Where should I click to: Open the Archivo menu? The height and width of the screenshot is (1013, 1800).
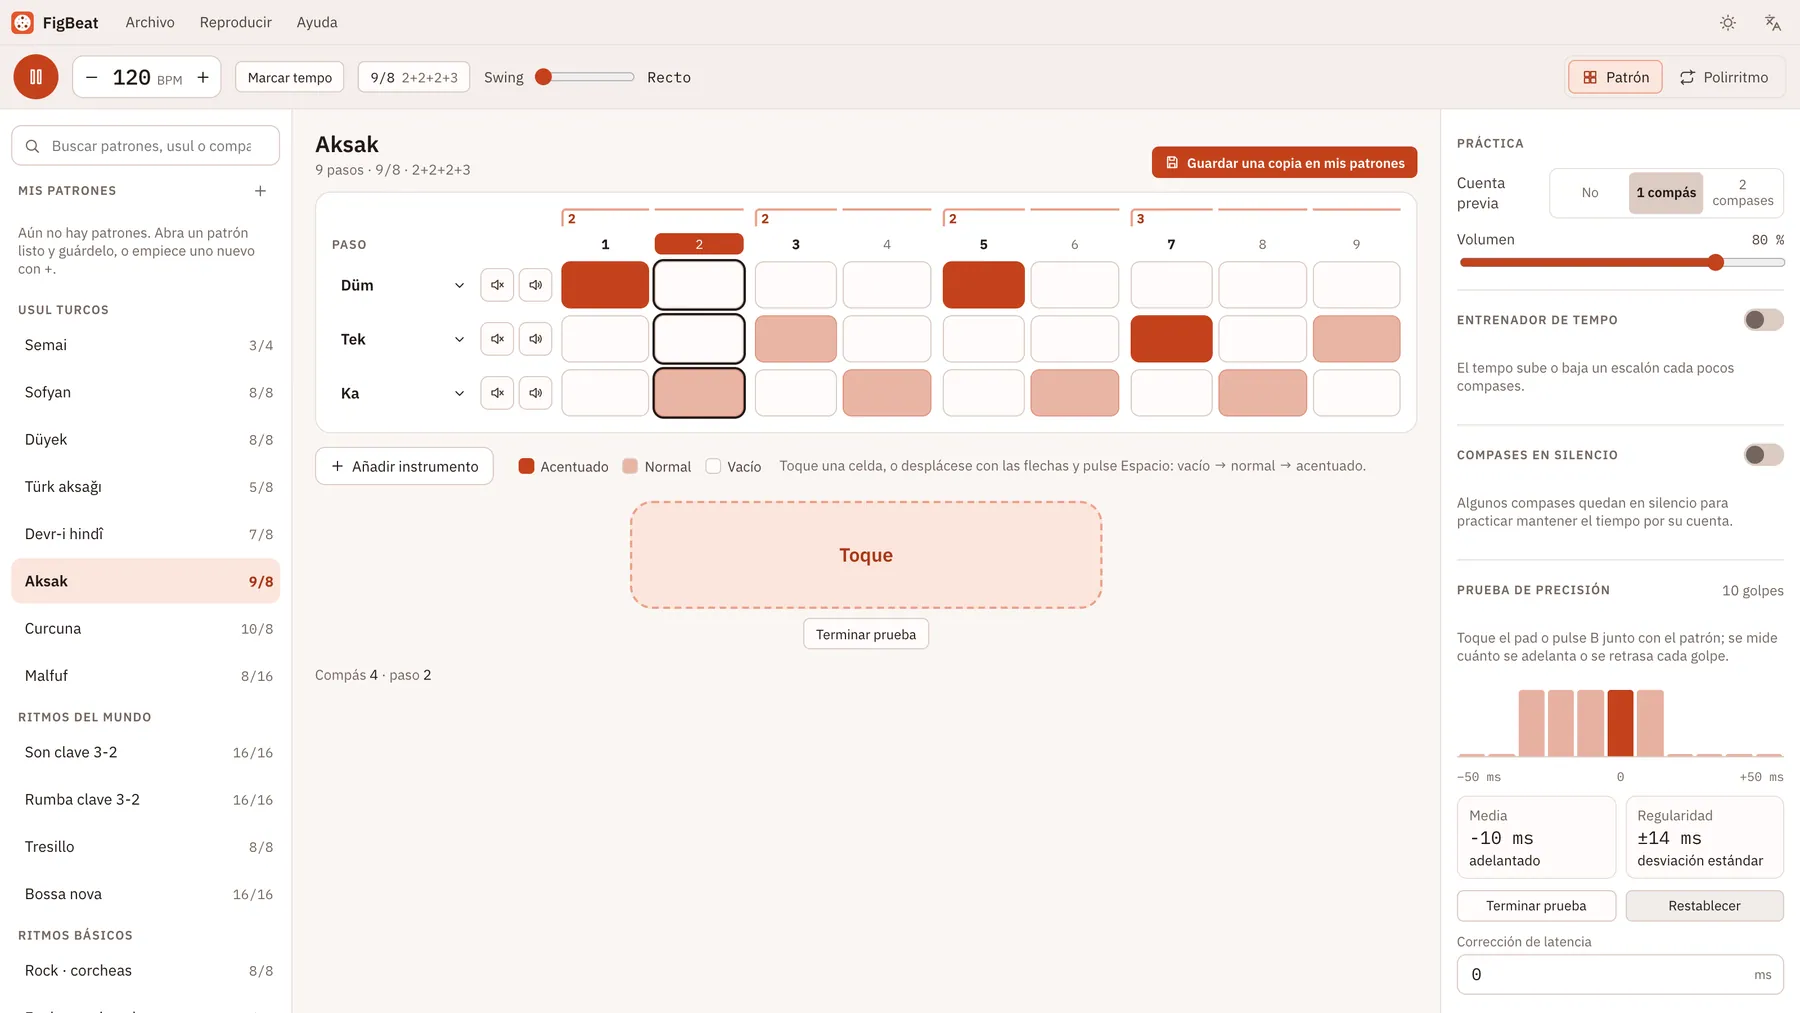point(150,22)
